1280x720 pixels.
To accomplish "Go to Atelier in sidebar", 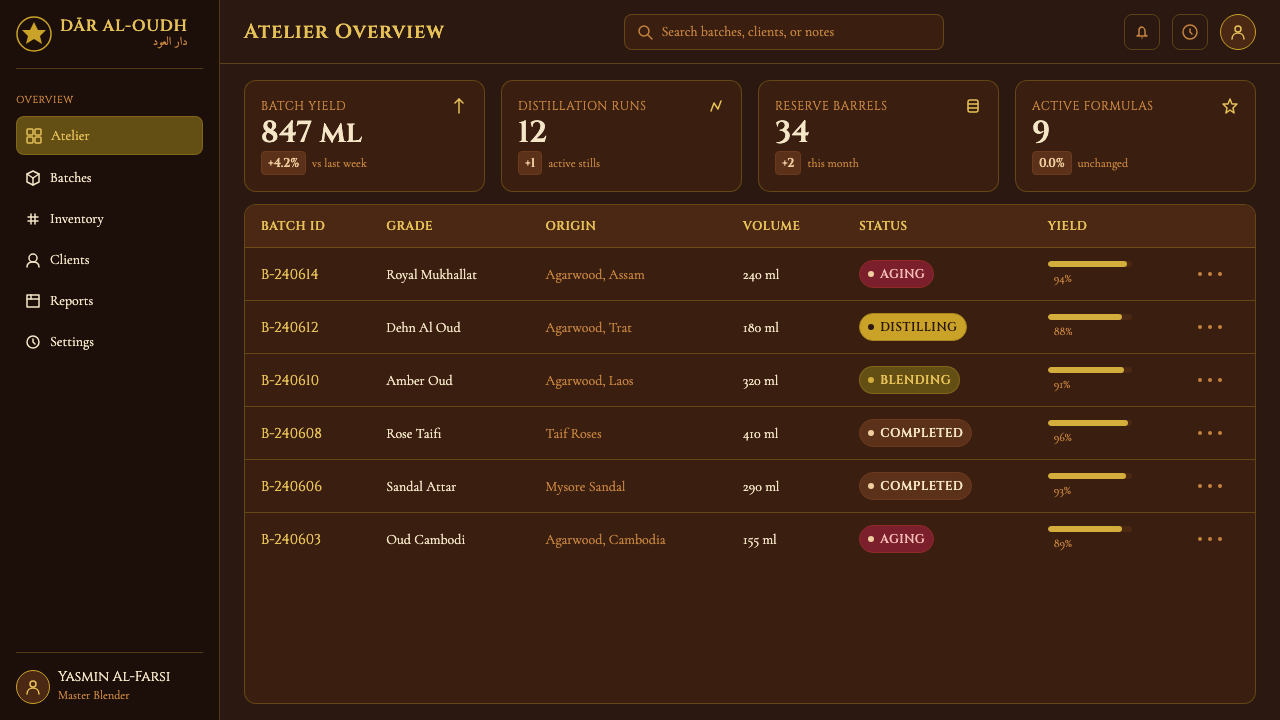I will point(109,136).
